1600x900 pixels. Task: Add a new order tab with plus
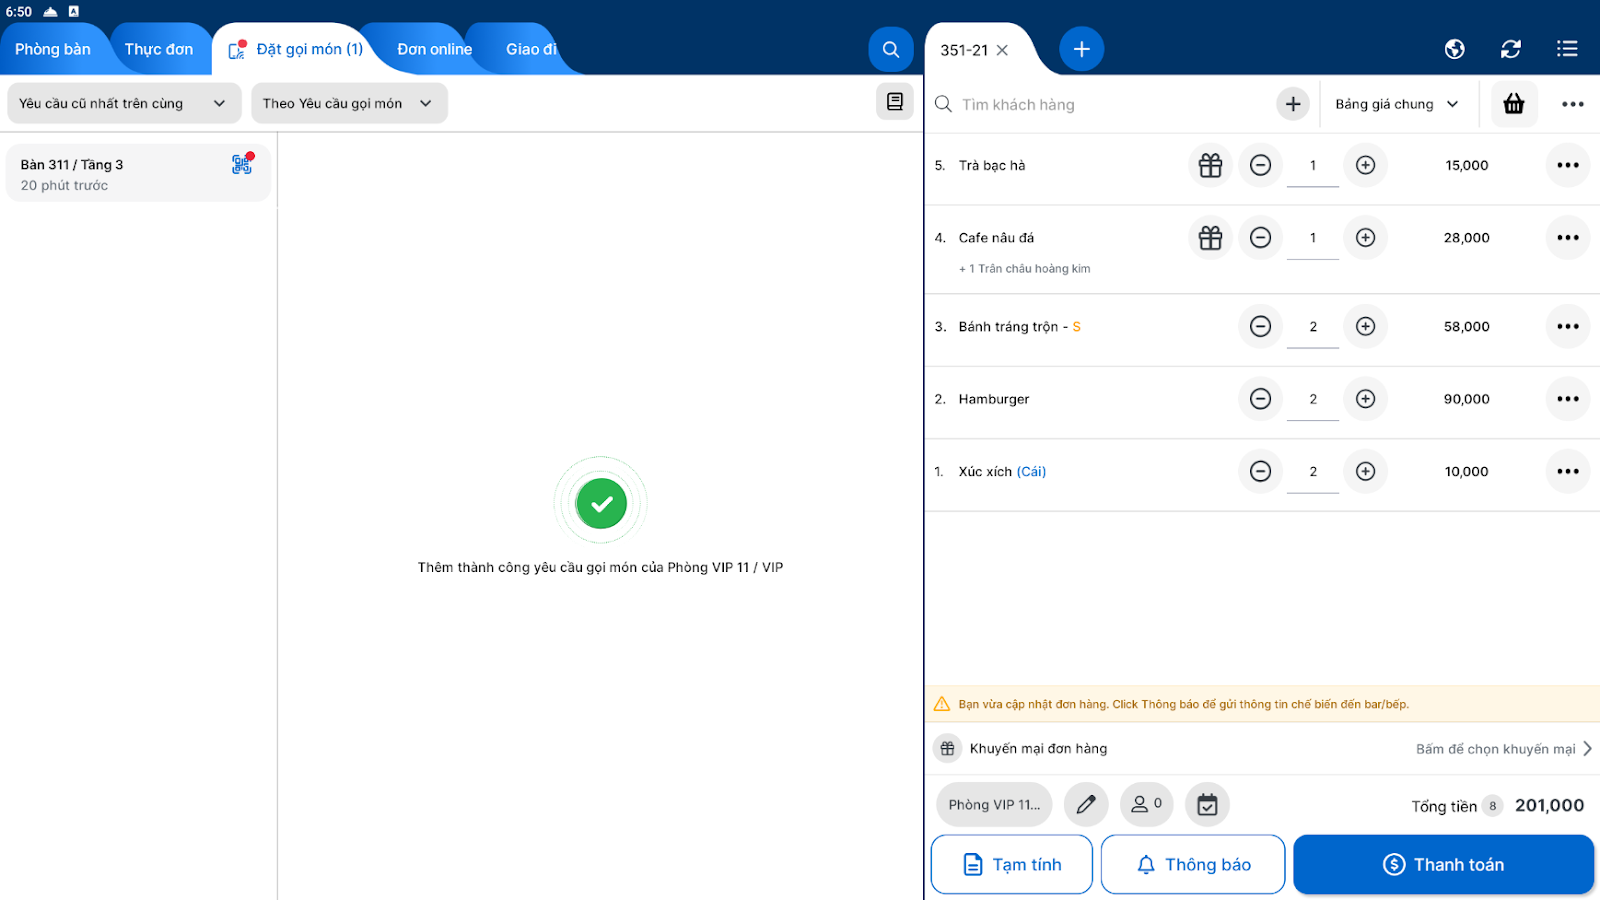(x=1081, y=49)
